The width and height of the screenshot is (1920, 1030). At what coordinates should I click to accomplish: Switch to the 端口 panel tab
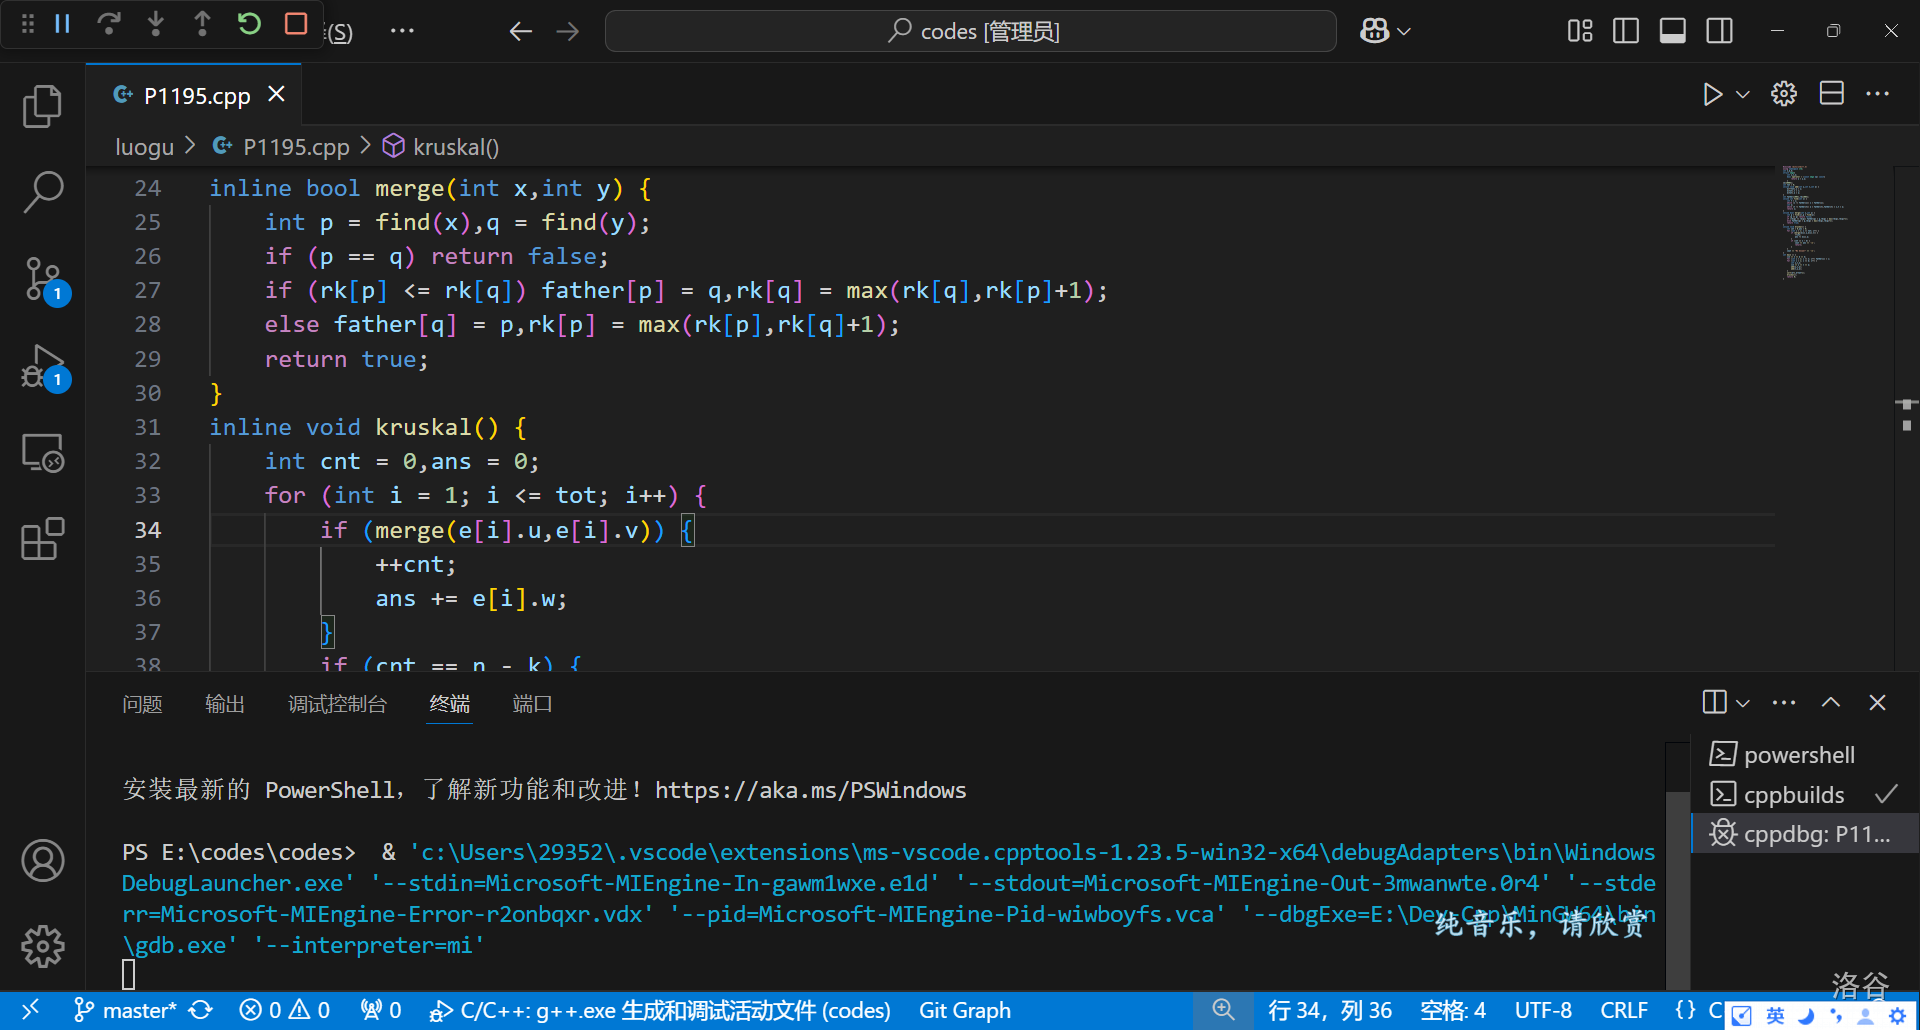click(533, 704)
